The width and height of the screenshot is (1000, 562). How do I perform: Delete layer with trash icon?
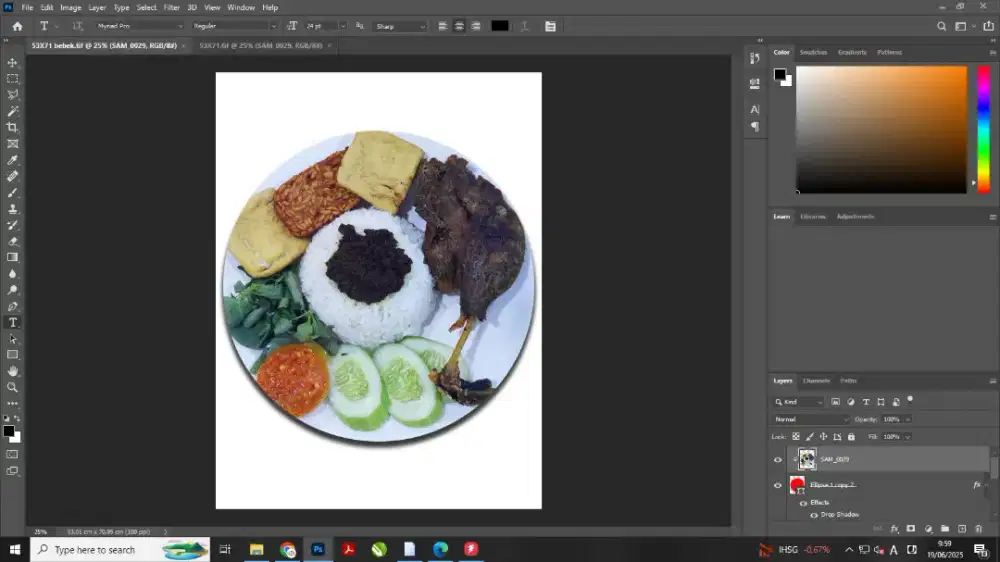(978, 529)
